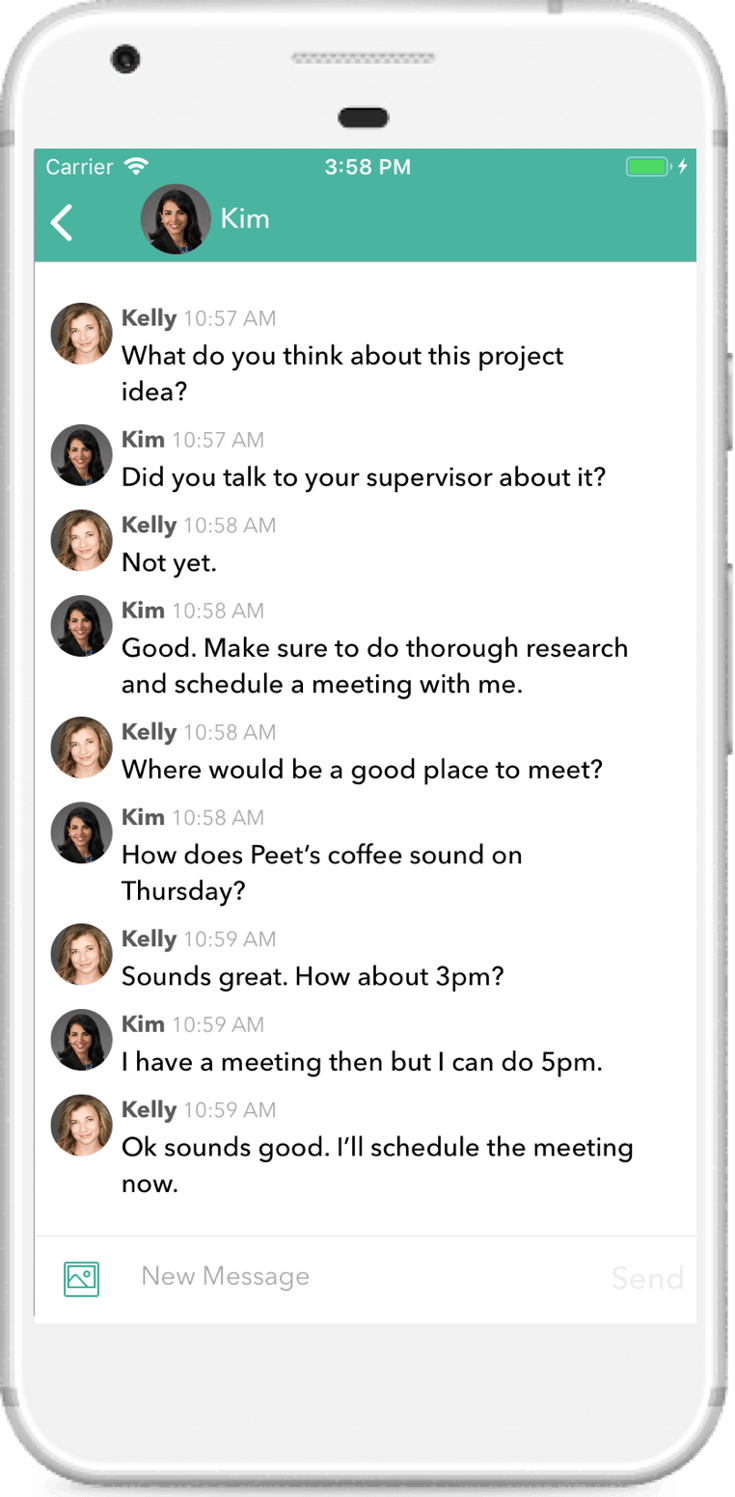This screenshot has height=1497, width=735.
Task: Tap Kelly's avatar beside "Not yet."
Action: tap(81, 541)
